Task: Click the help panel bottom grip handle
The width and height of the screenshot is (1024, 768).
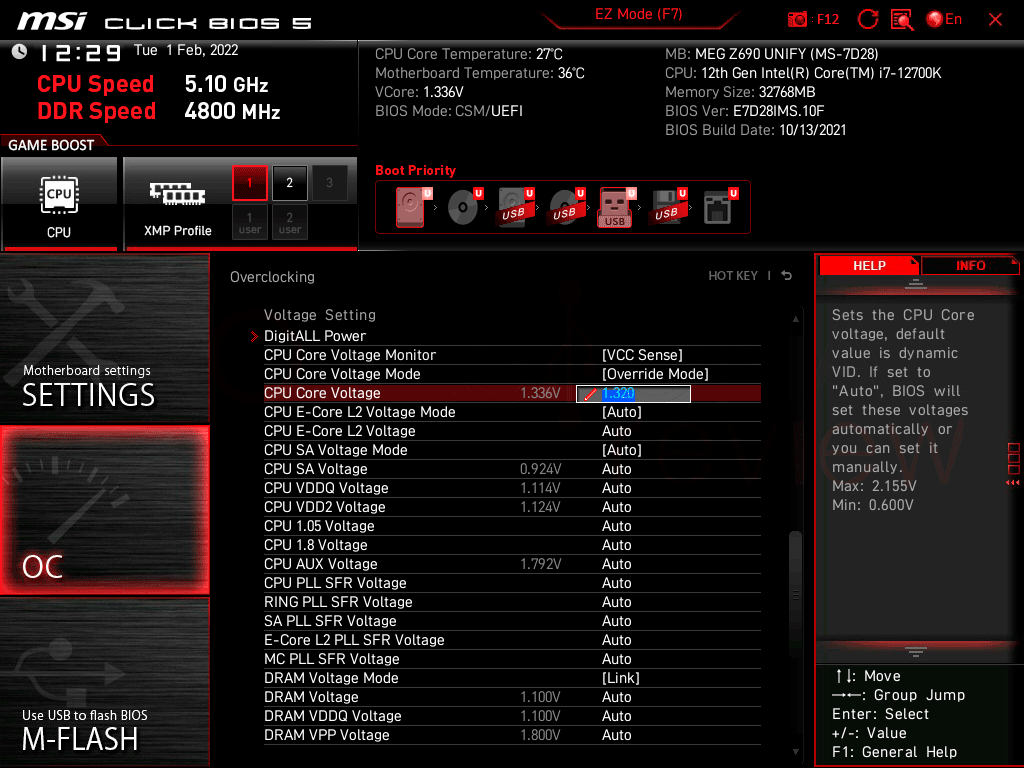Action: tap(916, 652)
